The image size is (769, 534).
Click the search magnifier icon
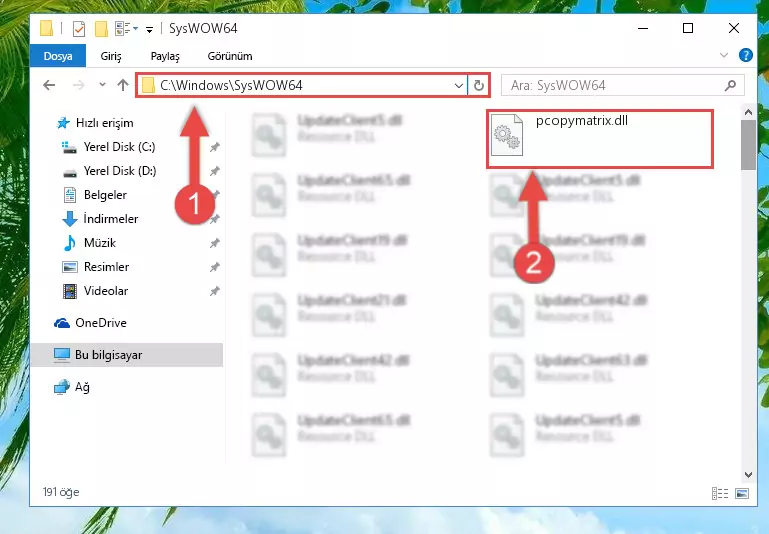pyautogui.click(x=730, y=85)
